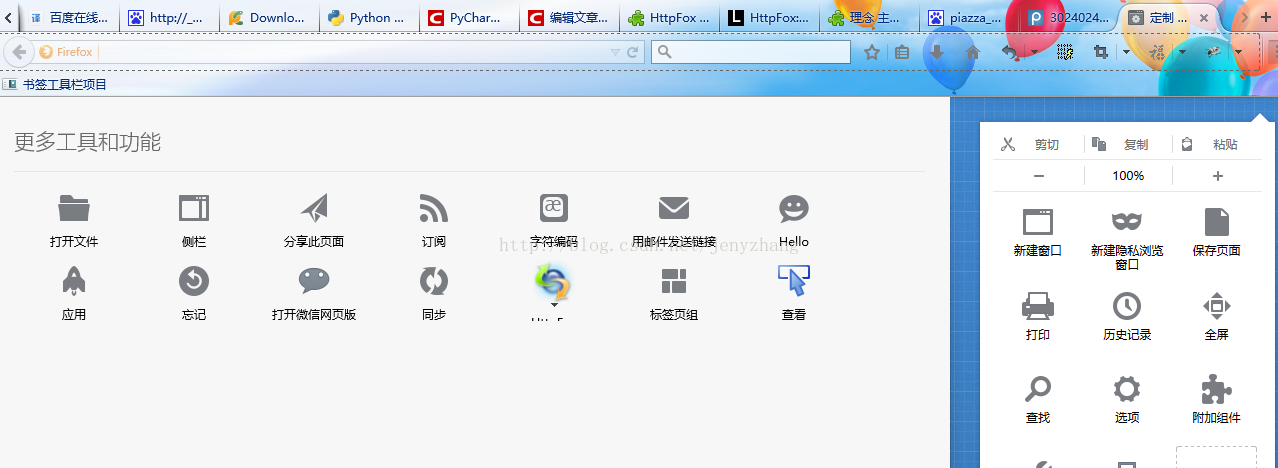The height and width of the screenshot is (468, 1278).
Task: Open Options (选项) gear icon
Action: (1127, 388)
